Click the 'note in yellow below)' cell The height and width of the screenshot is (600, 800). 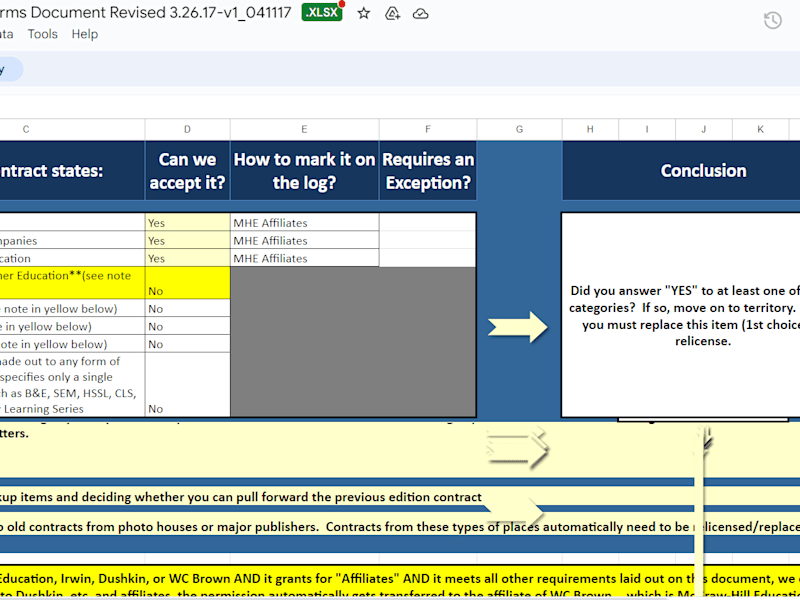(72, 309)
